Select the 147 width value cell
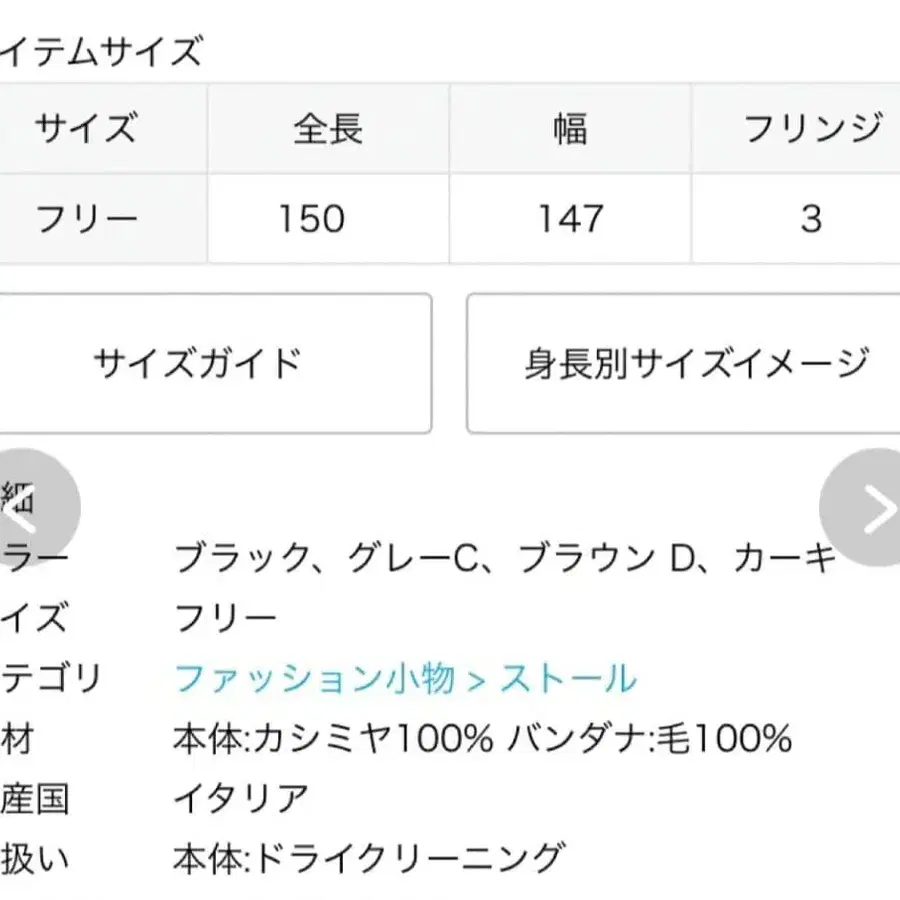Image resolution: width=900 pixels, height=900 pixels. click(570, 218)
